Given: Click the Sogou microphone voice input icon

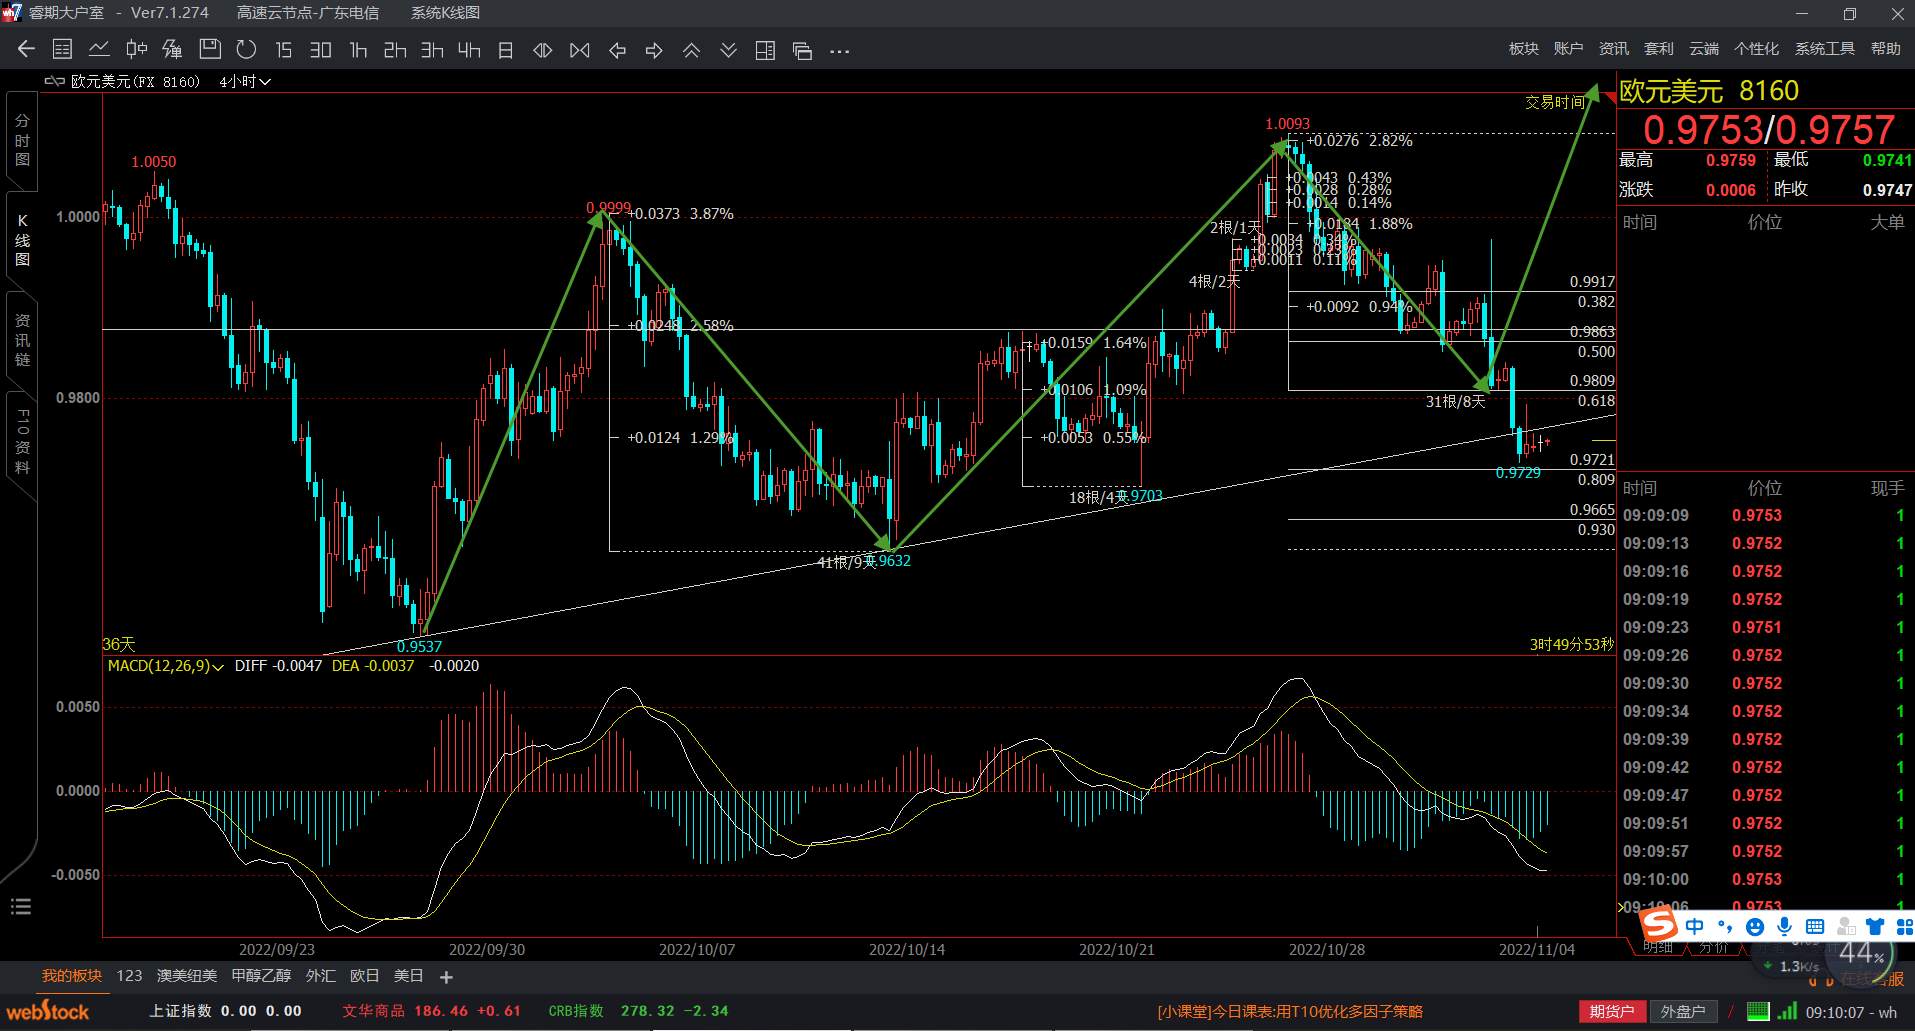Looking at the screenshot, I should 1785,927.
